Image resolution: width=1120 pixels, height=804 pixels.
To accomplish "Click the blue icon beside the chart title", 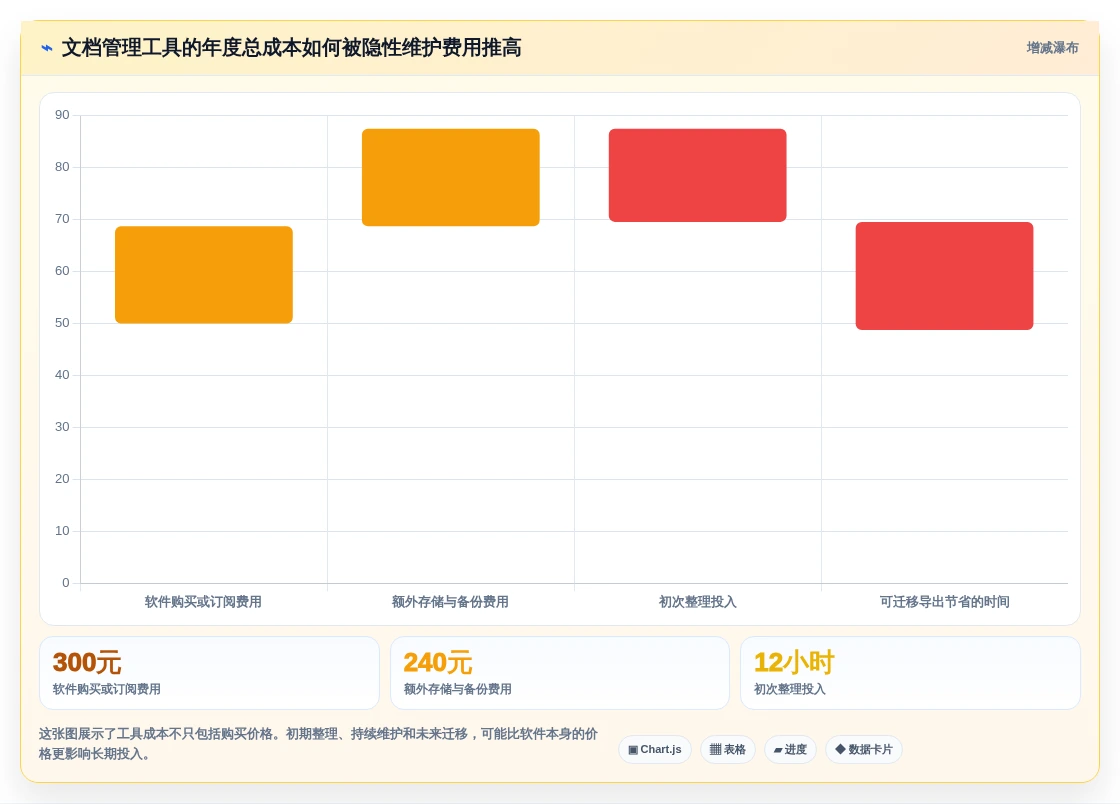I will [47, 48].
